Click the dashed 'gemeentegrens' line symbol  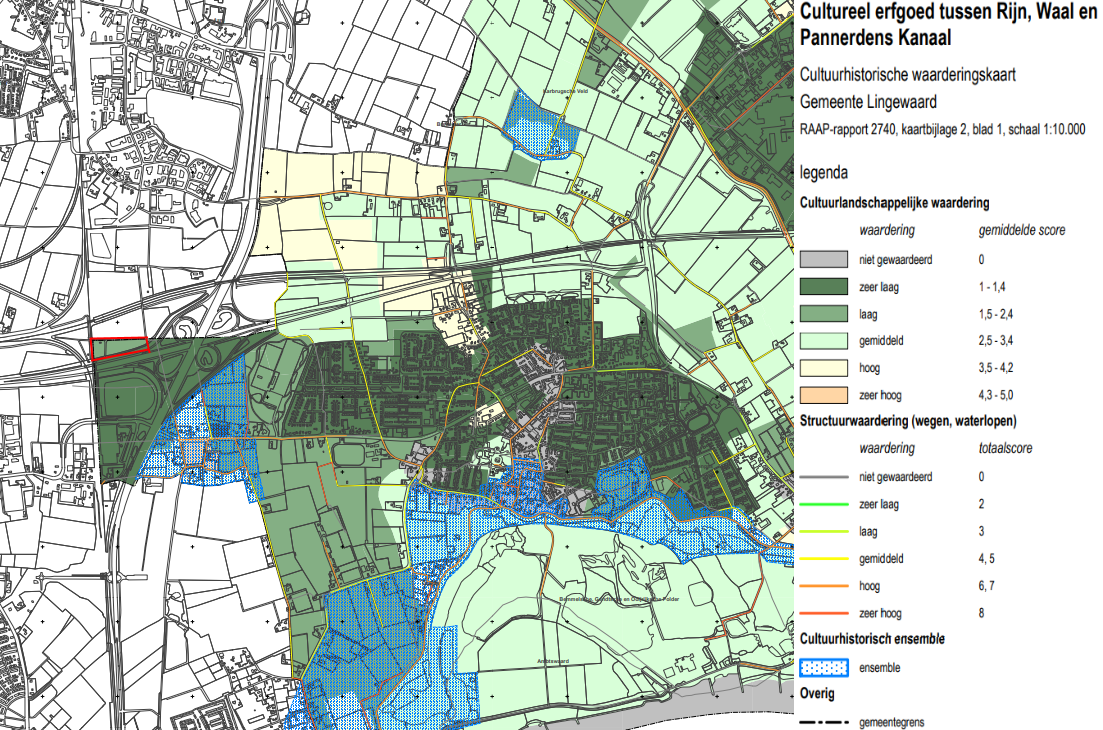point(824,721)
